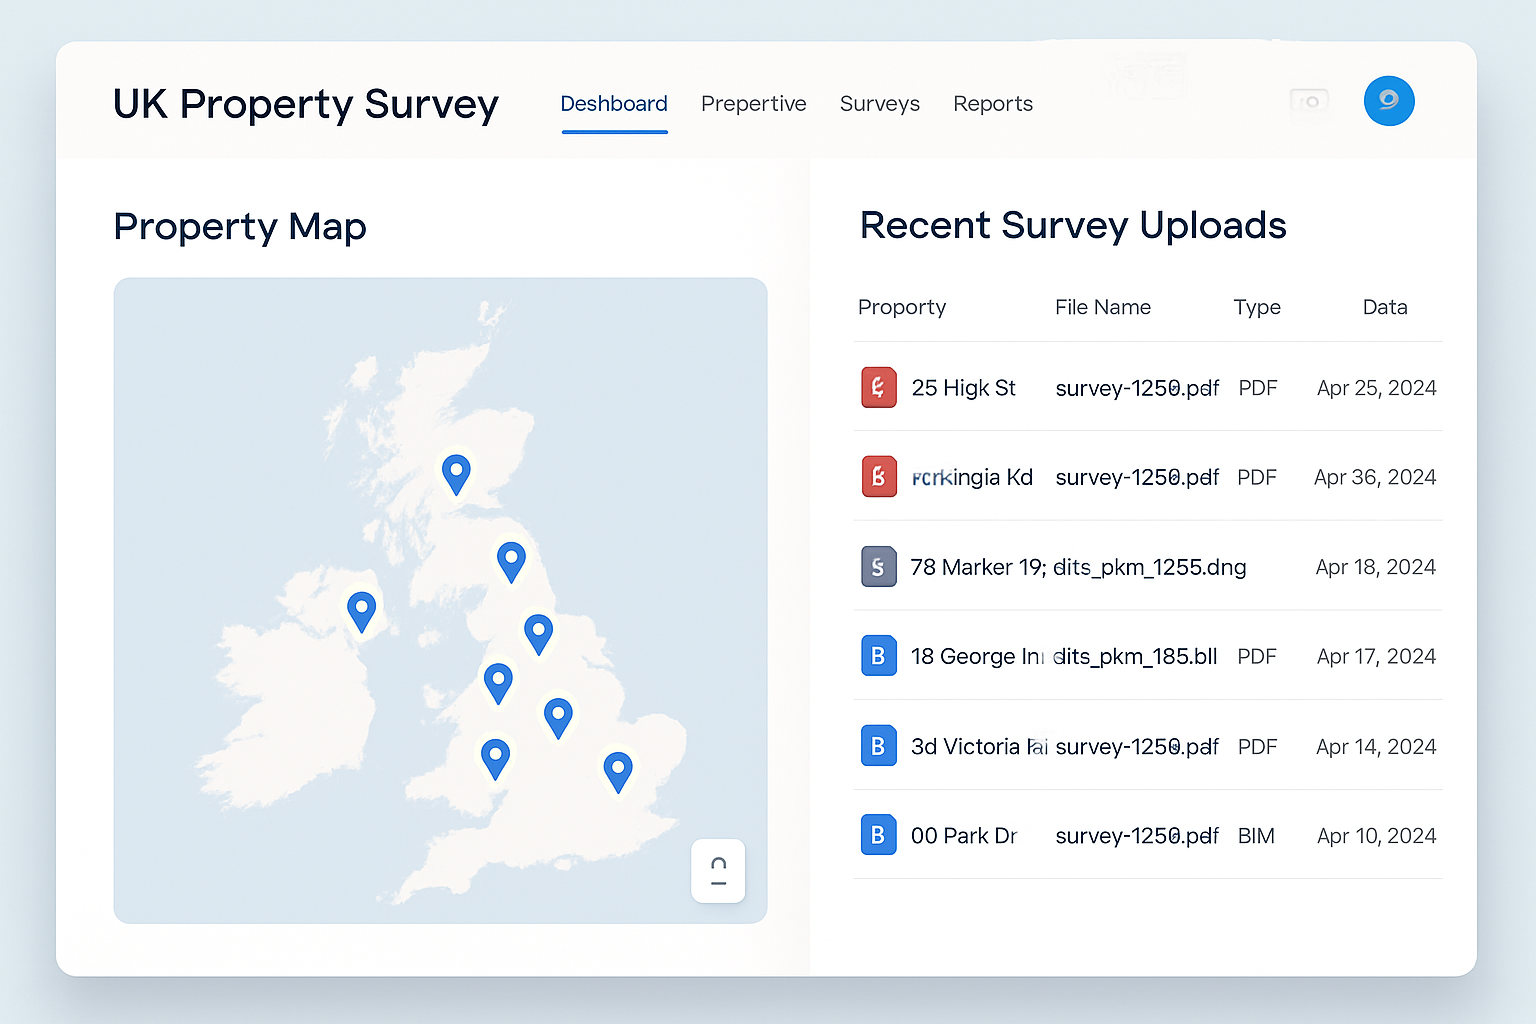This screenshot has height=1024, width=1536.
Task: Click the blue B icon beside 18 George In
Action: [x=878, y=655]
